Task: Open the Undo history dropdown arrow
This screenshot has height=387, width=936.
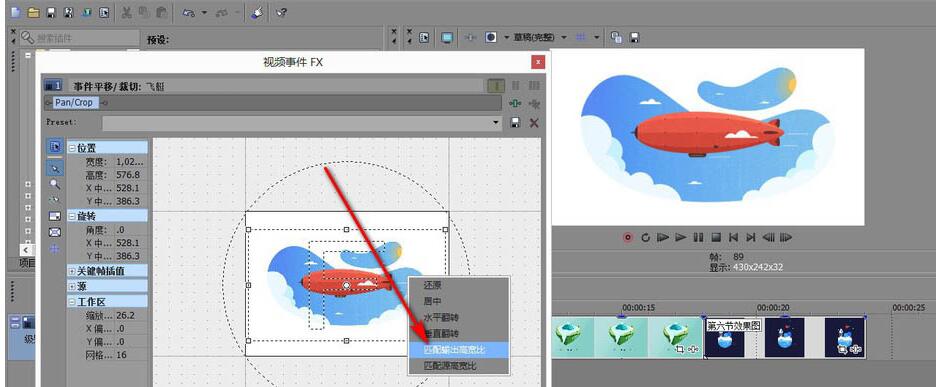Action: tap(204, 13)
